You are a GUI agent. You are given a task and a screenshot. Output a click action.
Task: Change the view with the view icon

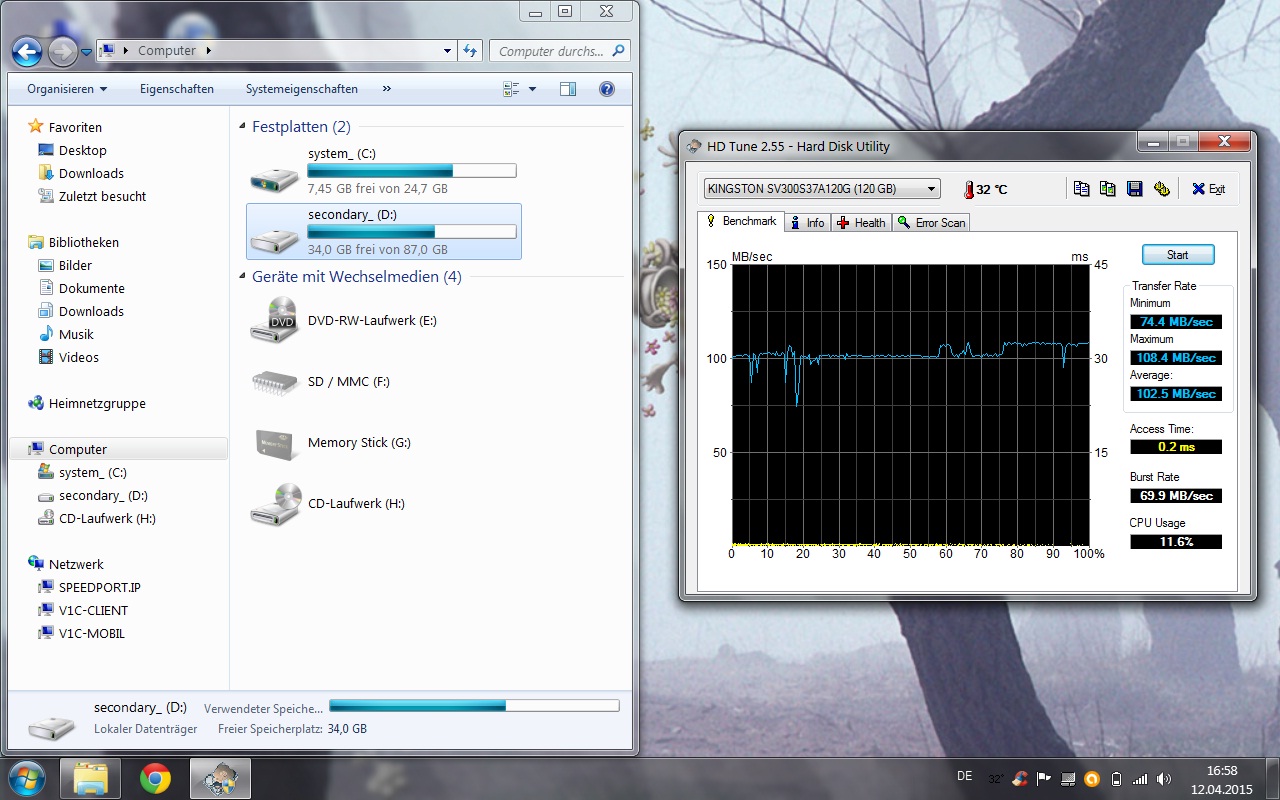tap(511, 89)
